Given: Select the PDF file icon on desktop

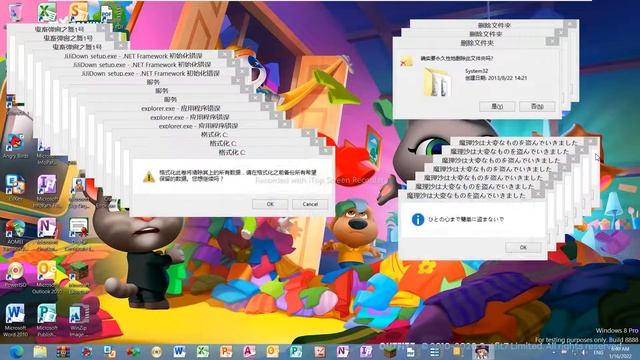Looking at the screenshot, I should point(107,13).
